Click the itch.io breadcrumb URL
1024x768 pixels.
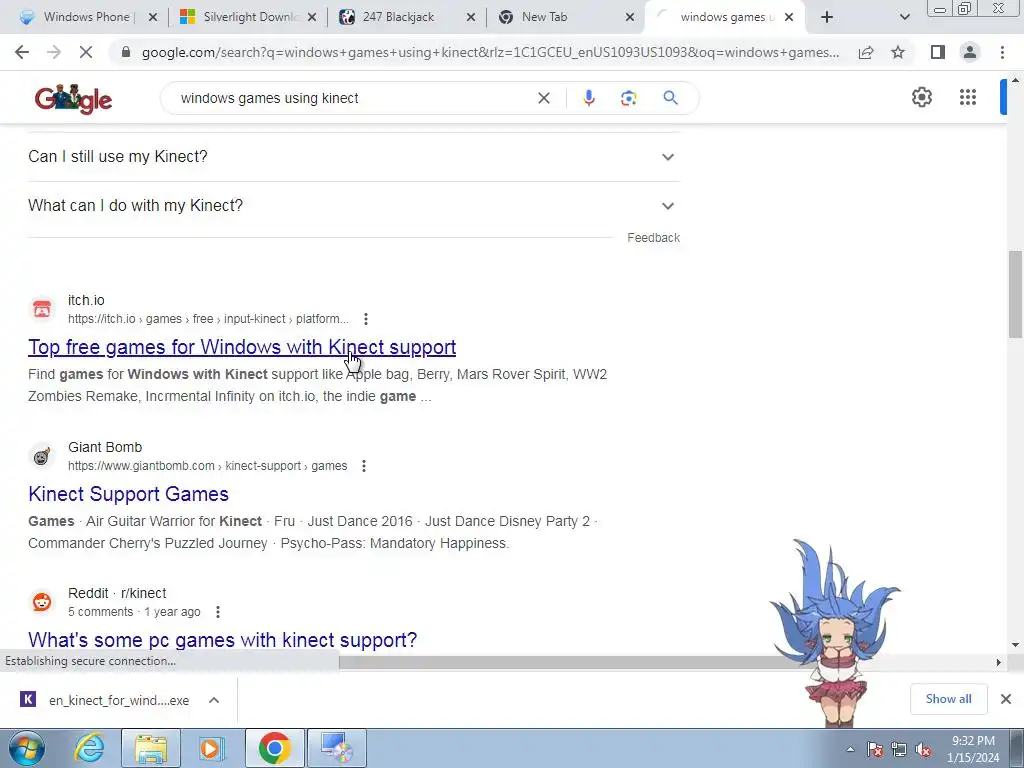pos(208,319)
